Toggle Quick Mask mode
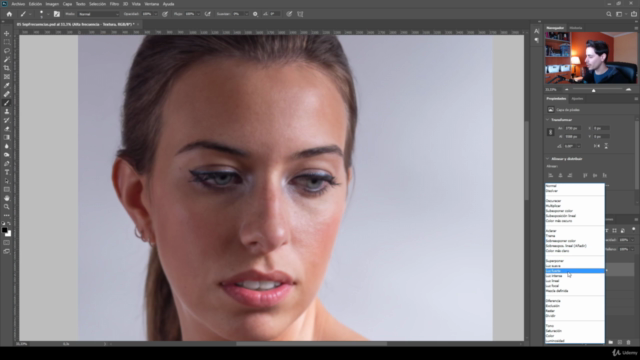Screen dimensions: 640x360 pos(7,242)
